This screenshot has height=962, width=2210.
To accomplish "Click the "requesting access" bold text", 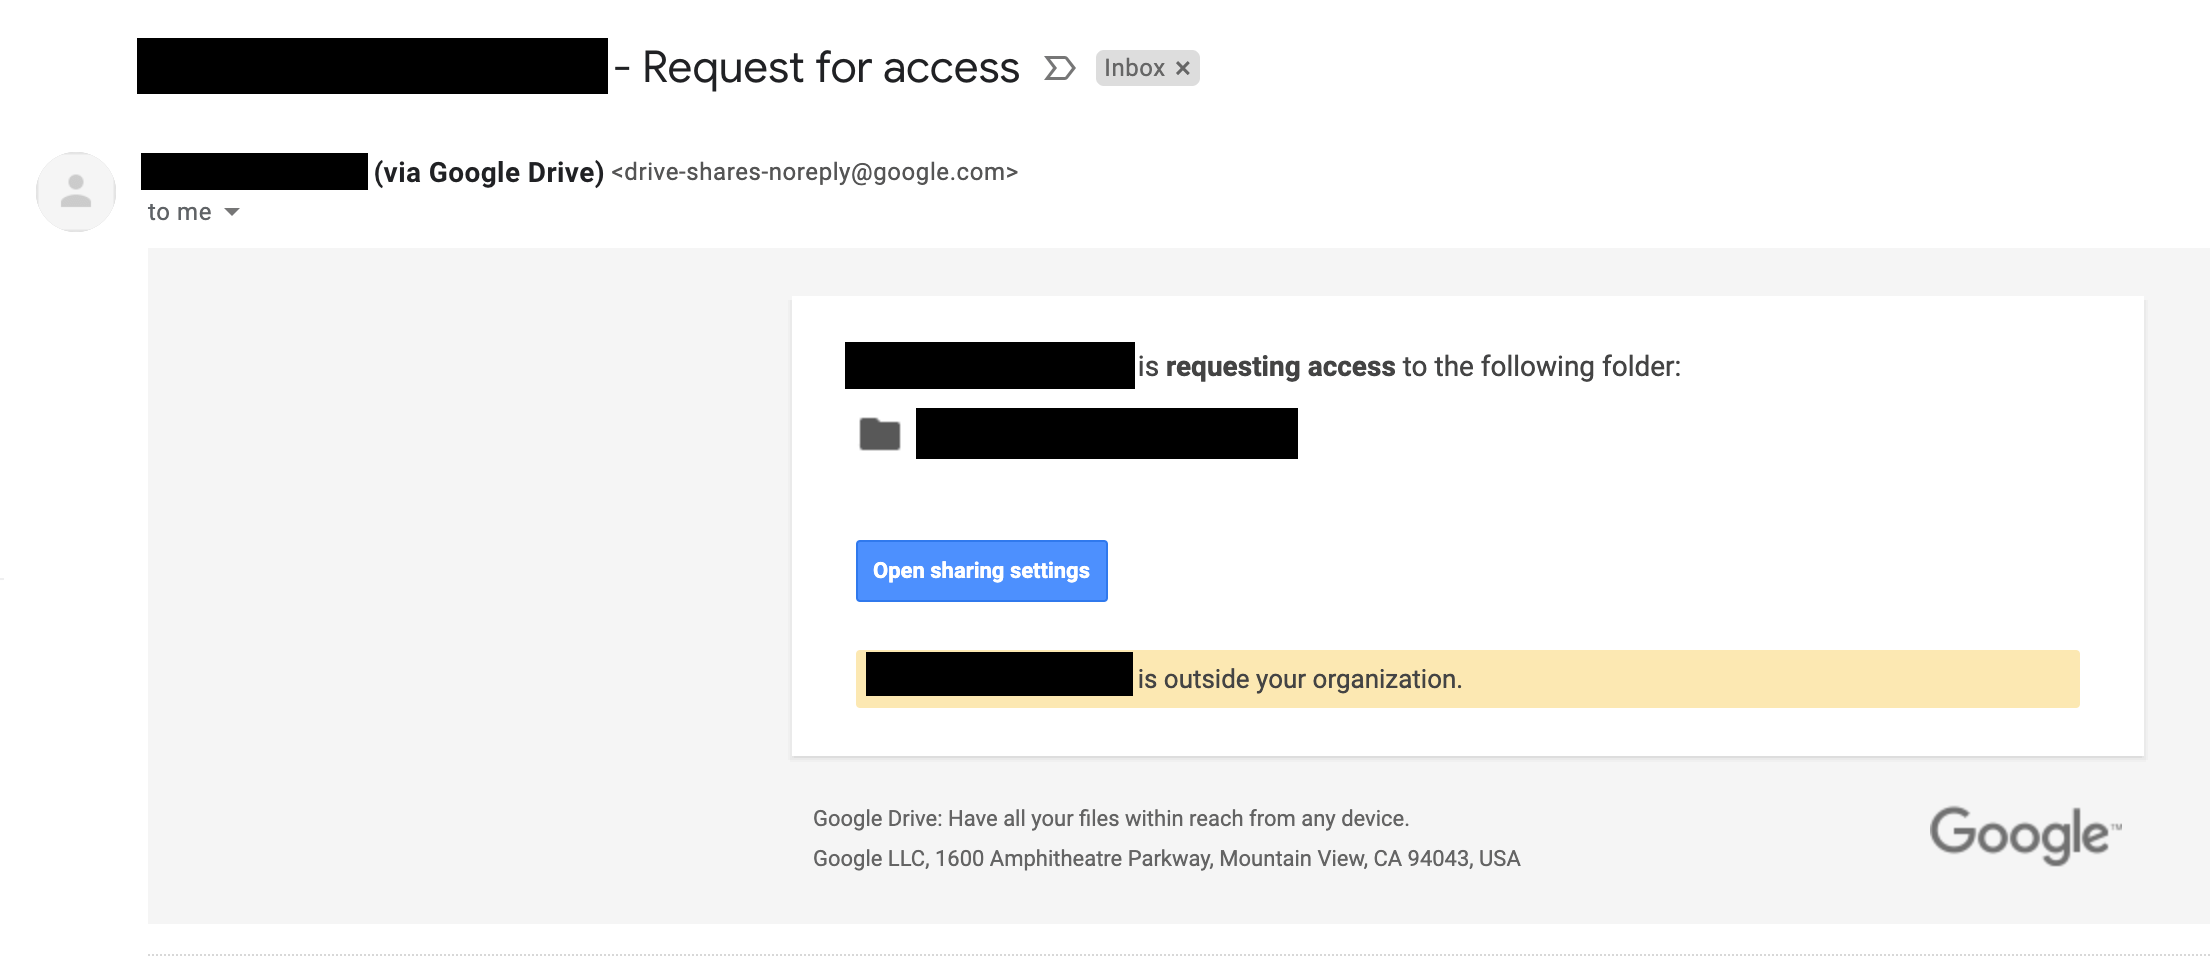I will [x=1280, y=367].
